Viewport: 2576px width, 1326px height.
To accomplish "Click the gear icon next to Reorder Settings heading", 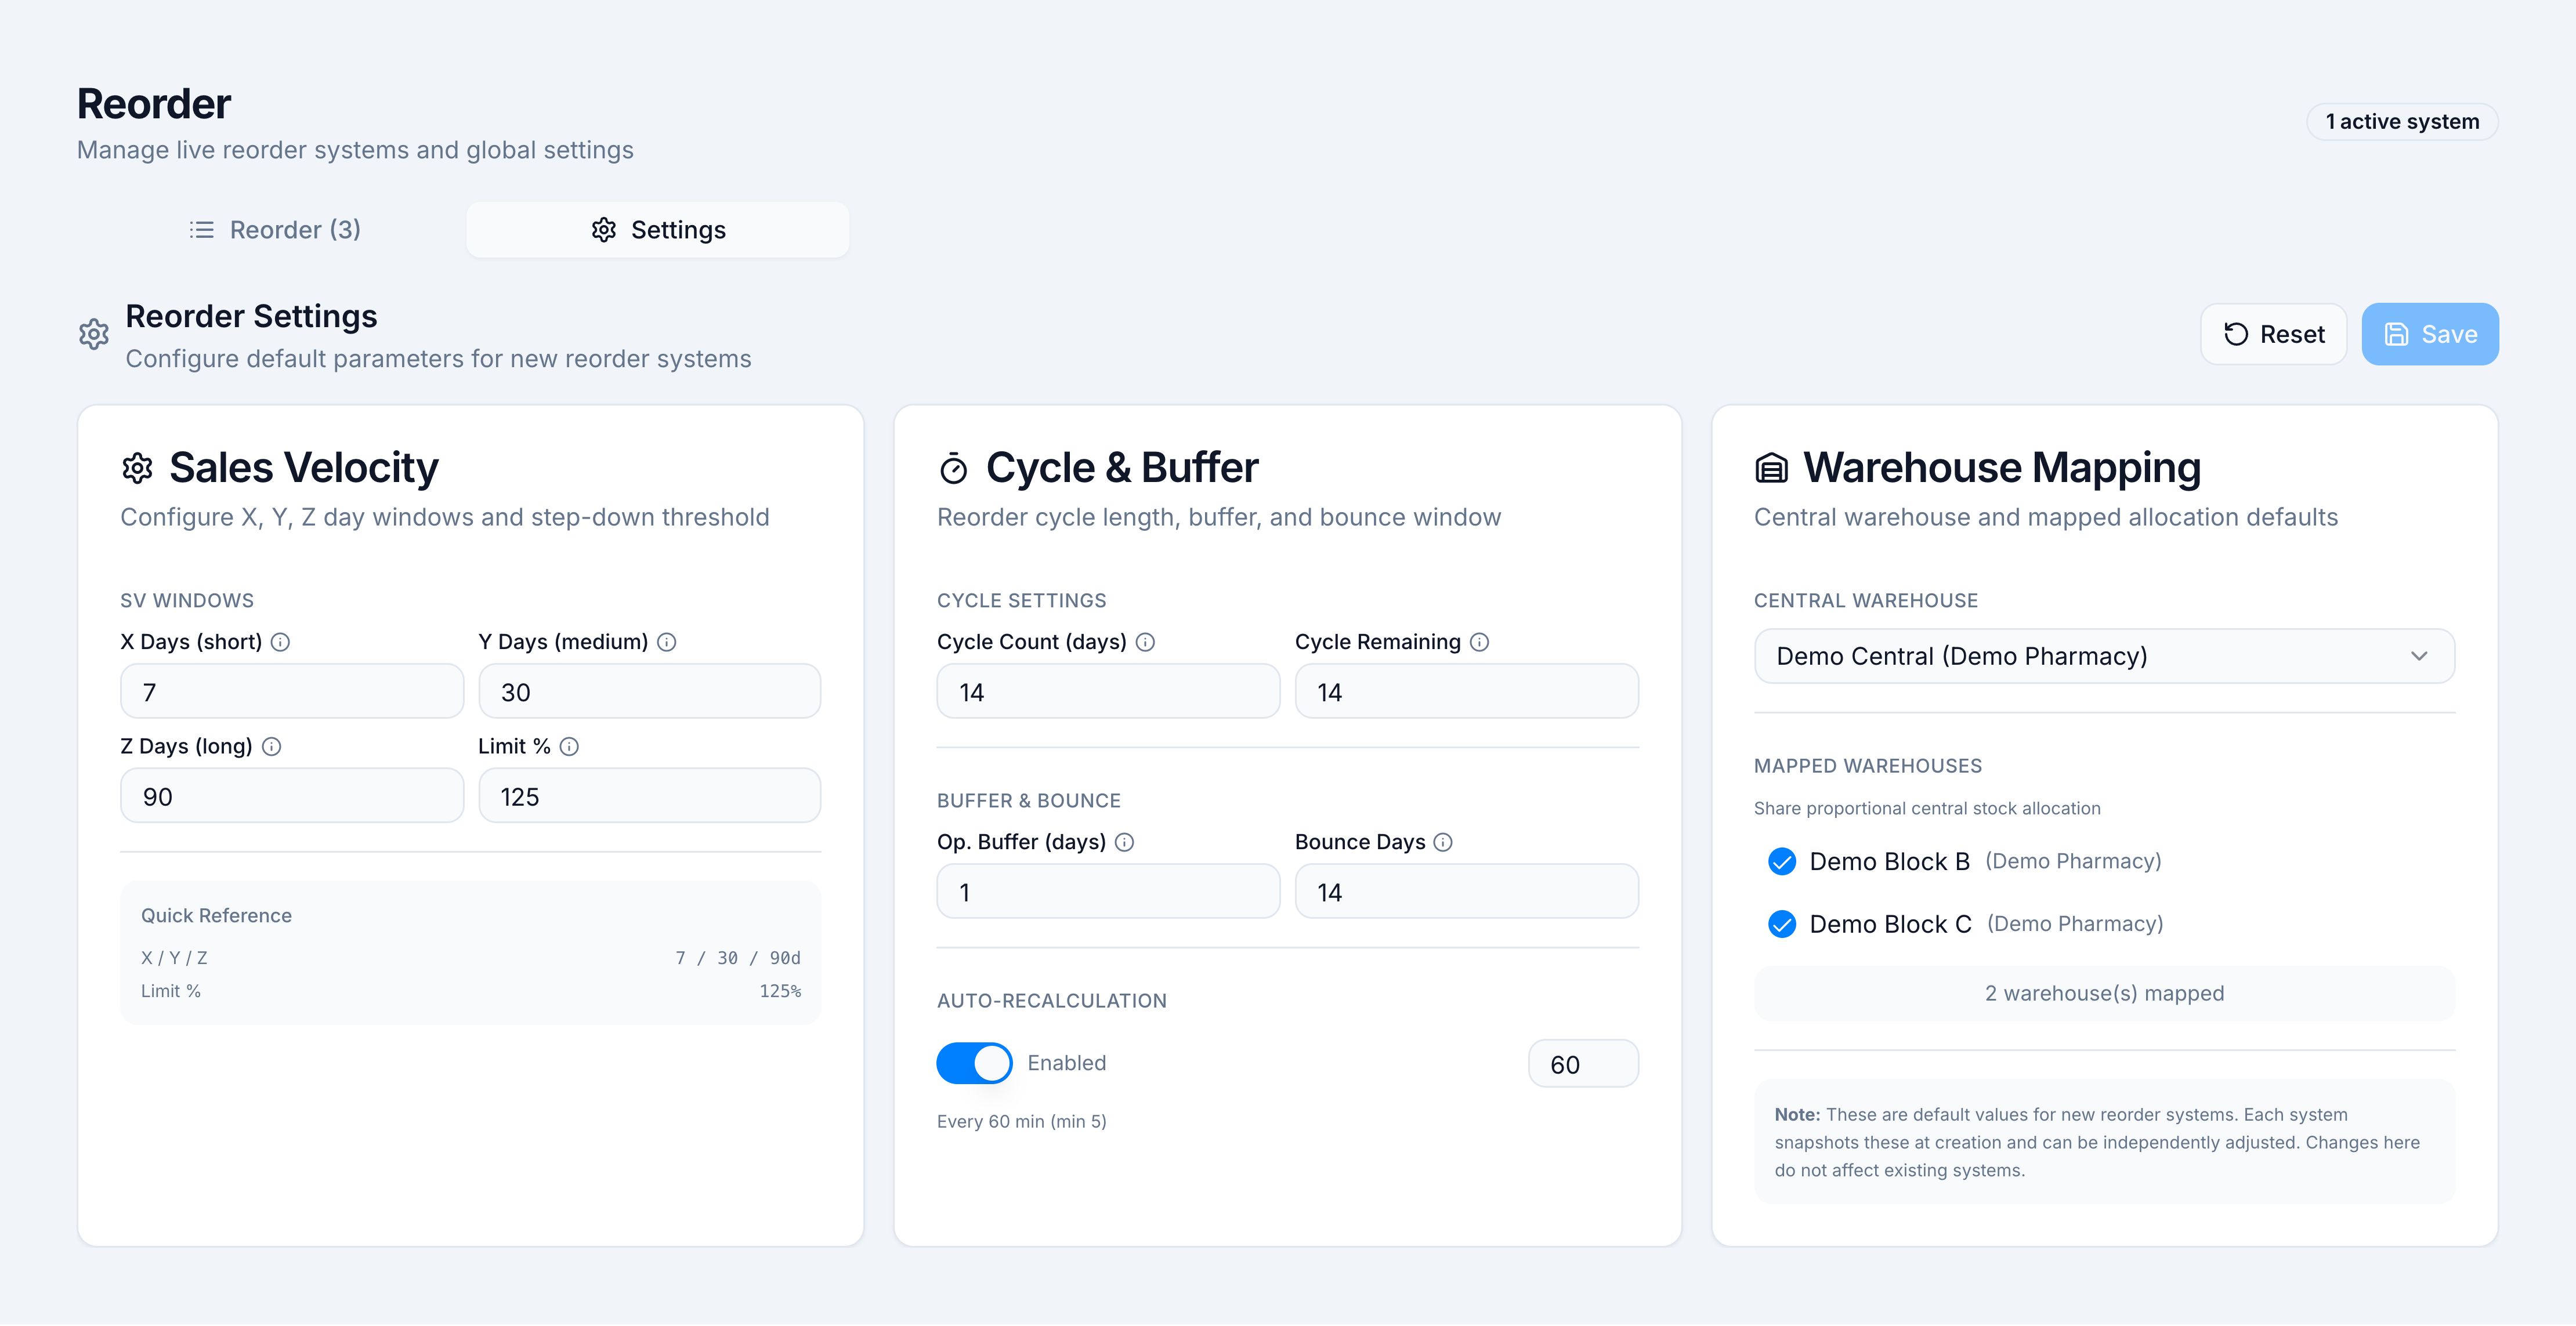I will click(94, 334).
